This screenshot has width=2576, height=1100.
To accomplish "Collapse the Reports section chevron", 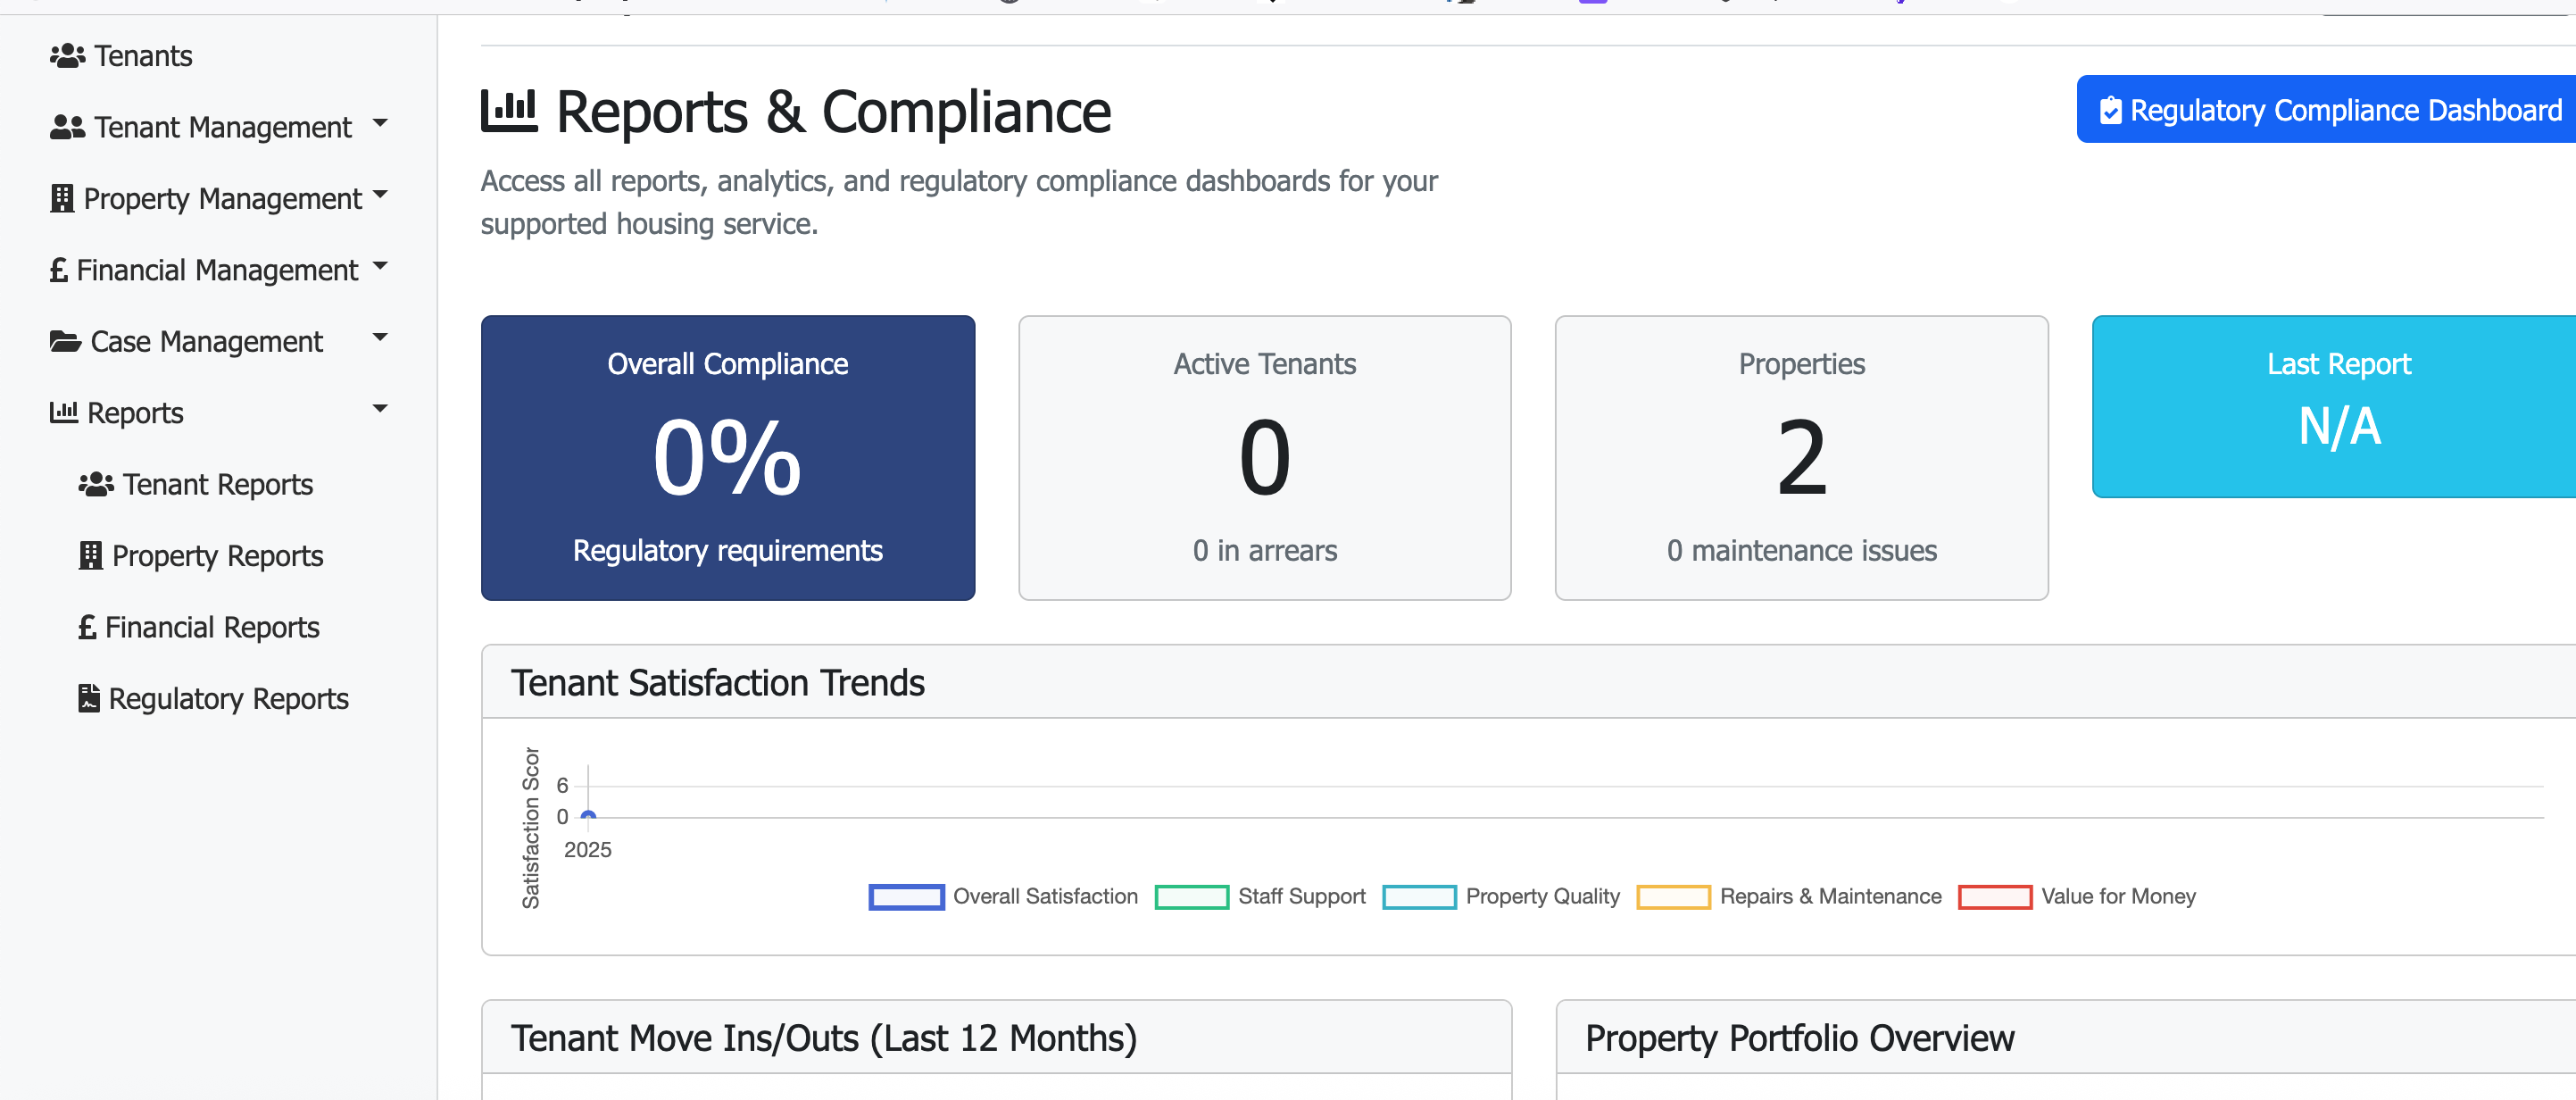I will click(380, 408).
